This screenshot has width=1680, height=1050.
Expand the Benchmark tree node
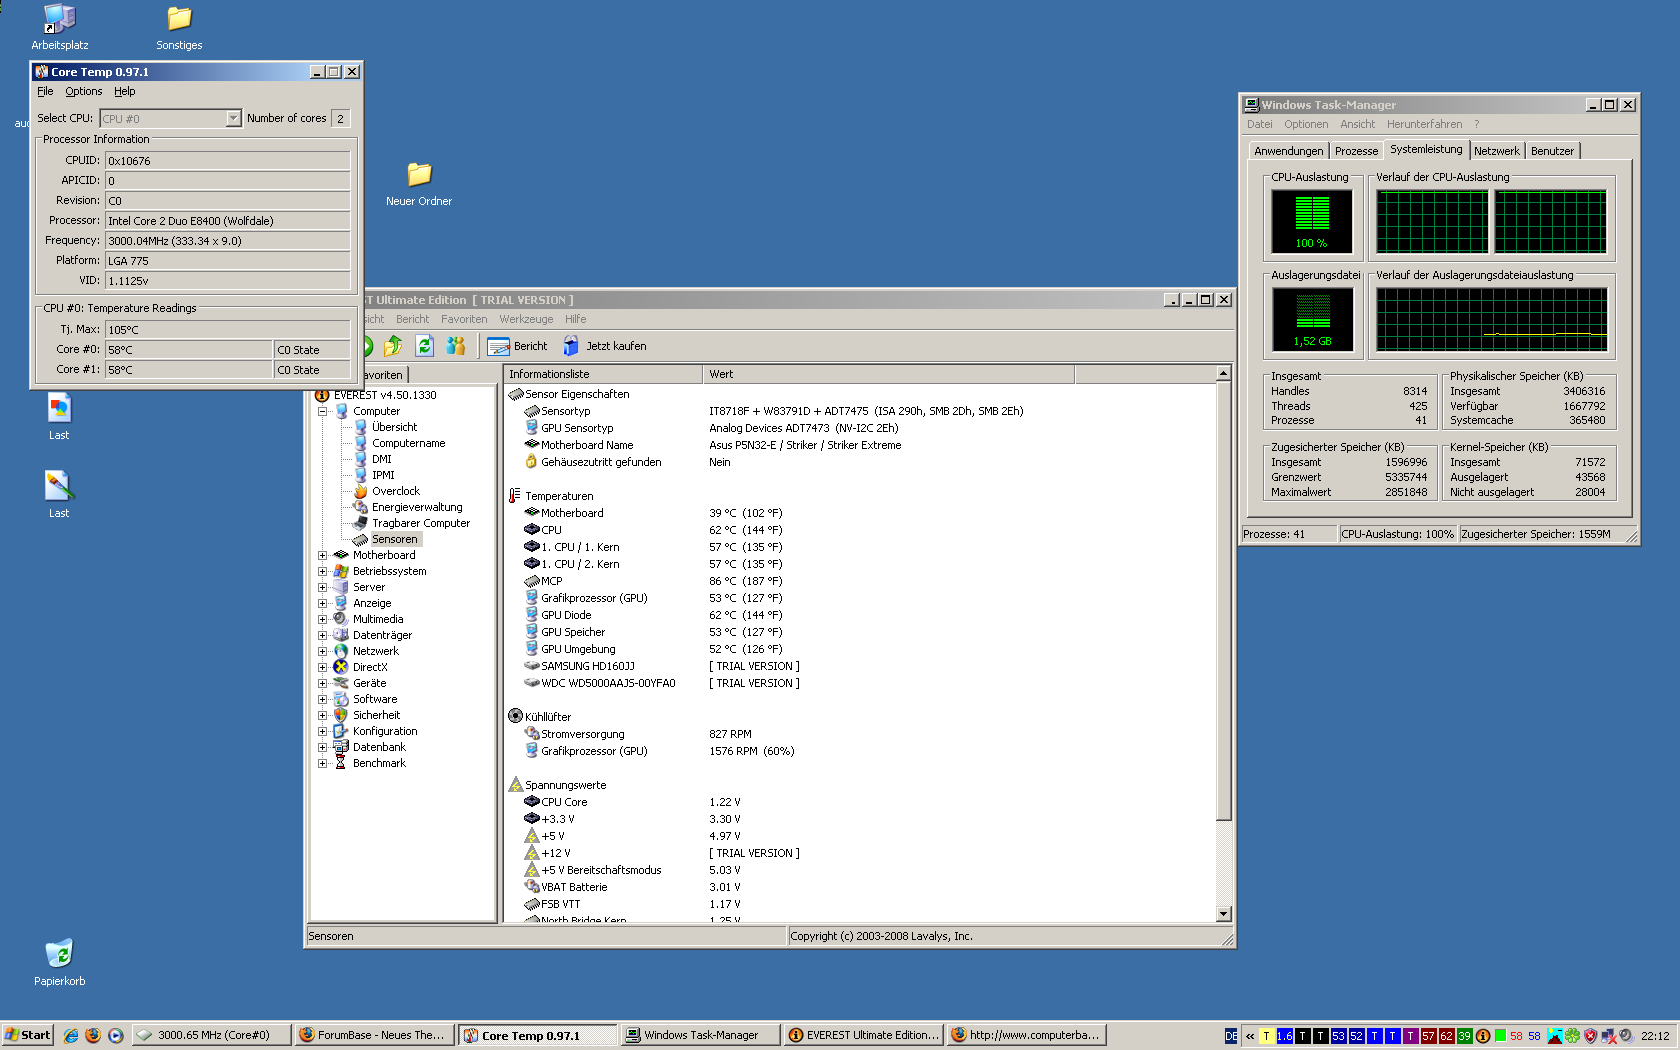pos(322,763)
